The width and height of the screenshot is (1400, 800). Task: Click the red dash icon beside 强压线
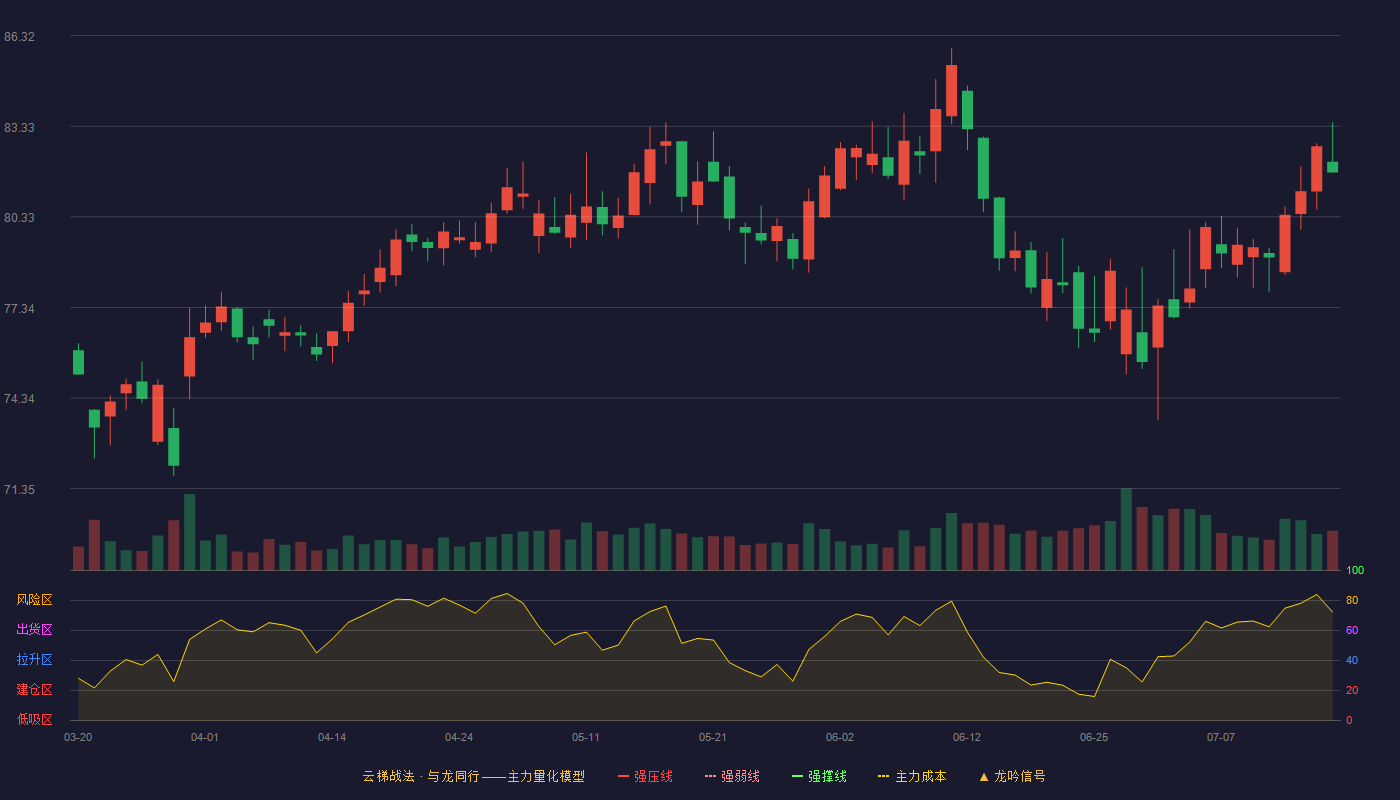623,776
